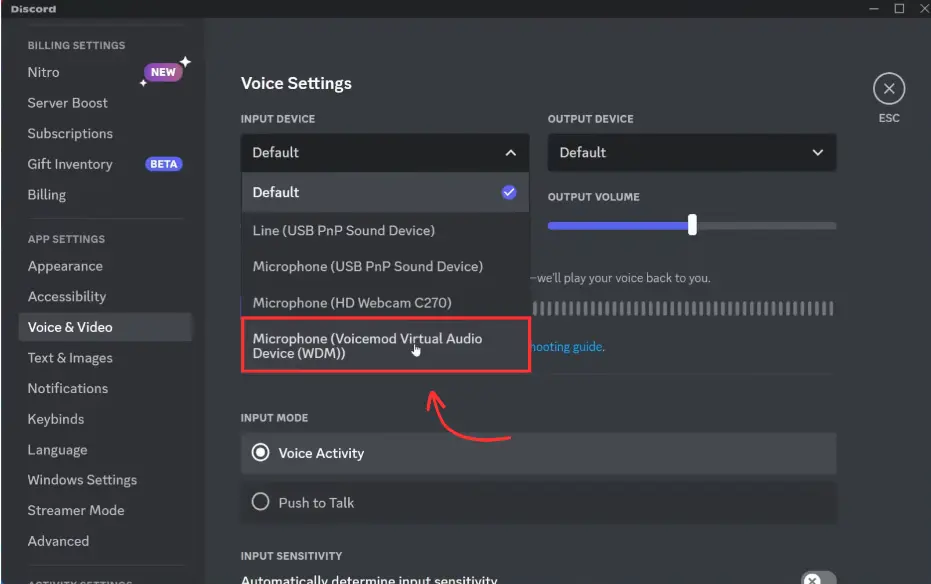Open Text & Images settings
931x584 pixels.
[x=70, y=358]
